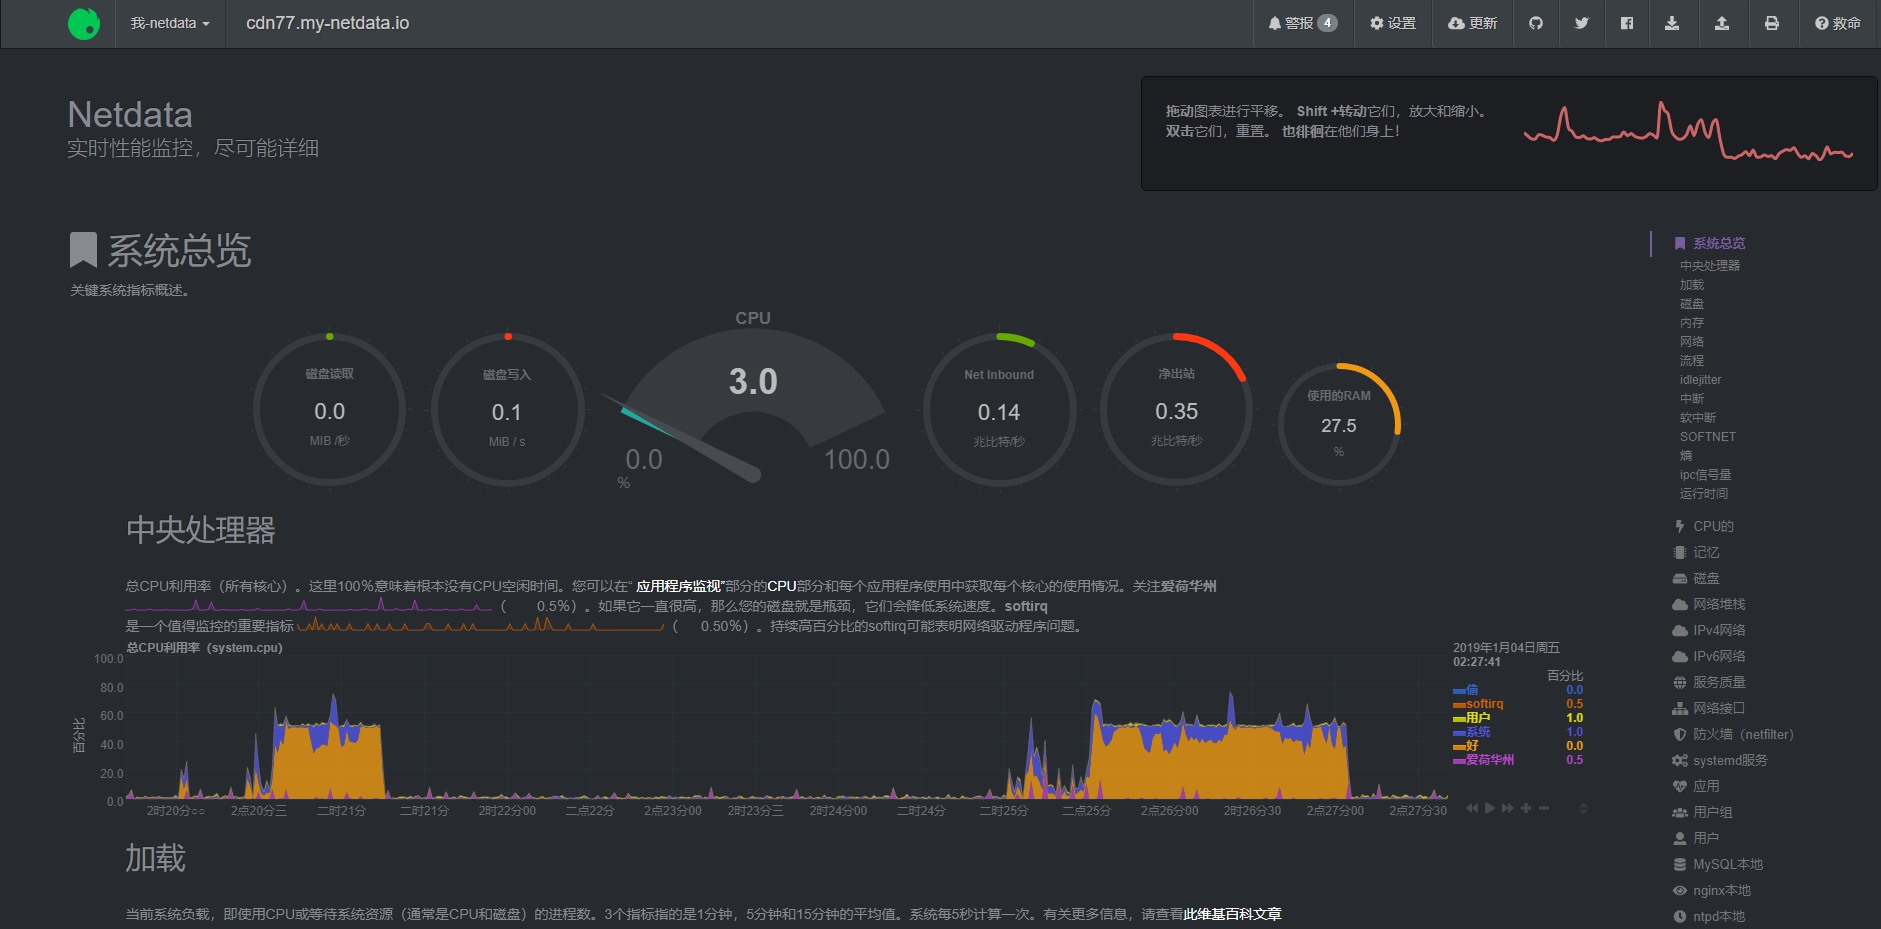Zoom in the CPU chart with plus
The image size is (1881, 929).
tap(1526, 808)
